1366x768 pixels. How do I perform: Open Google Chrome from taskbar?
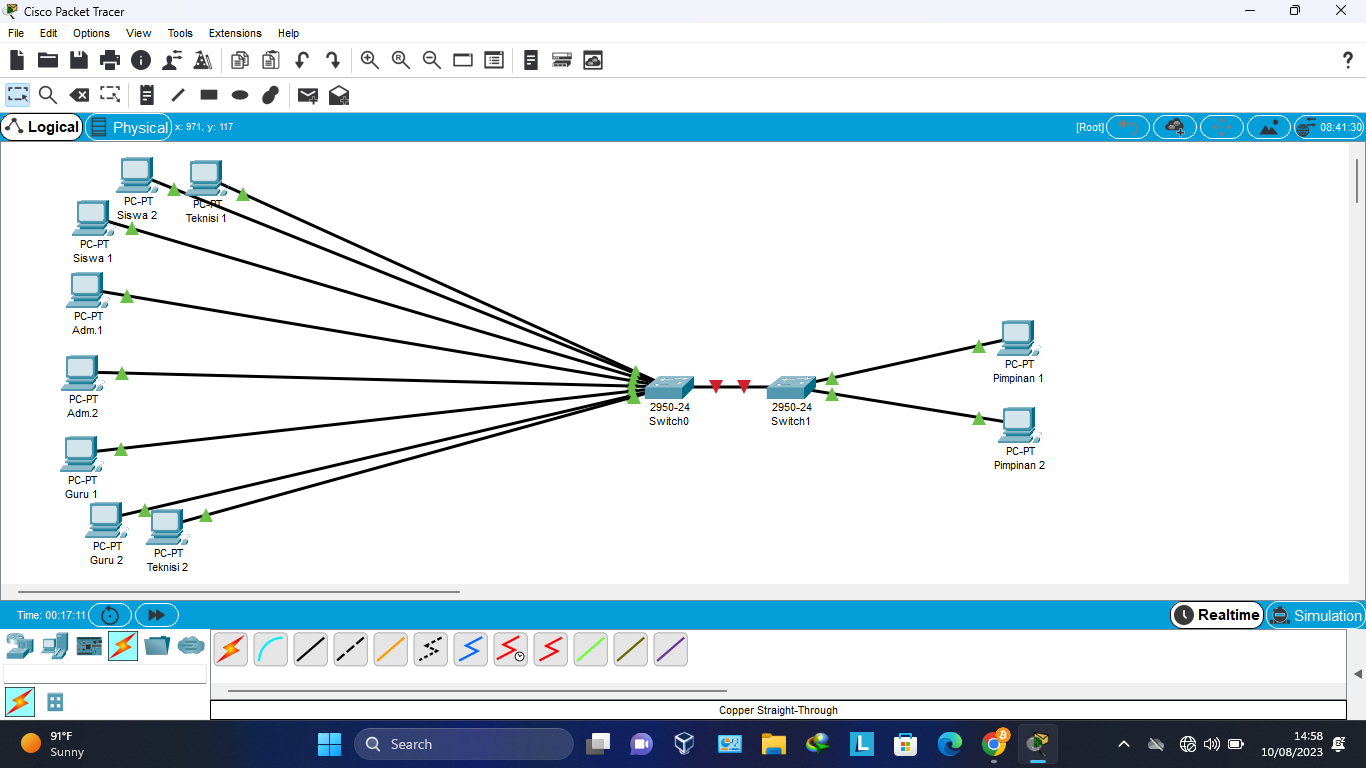[995, 743]
